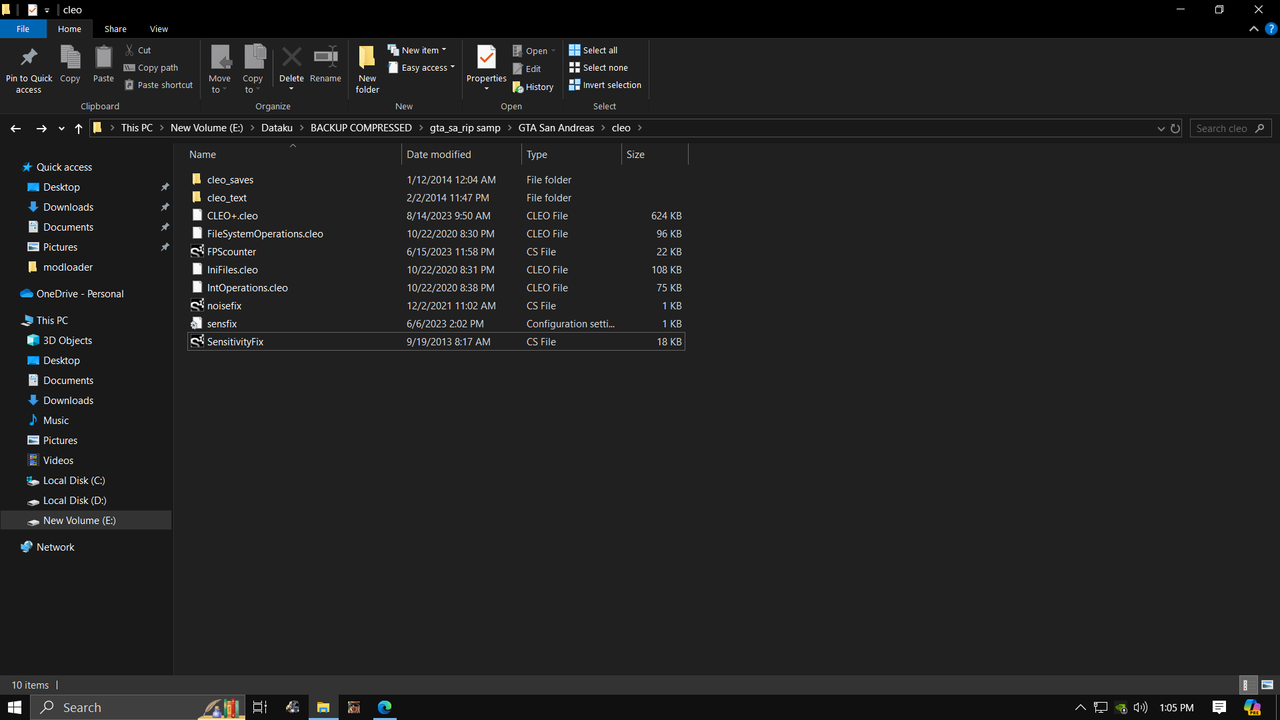
Task: Select modloader in navigation pane
Action: coord(68,267)
